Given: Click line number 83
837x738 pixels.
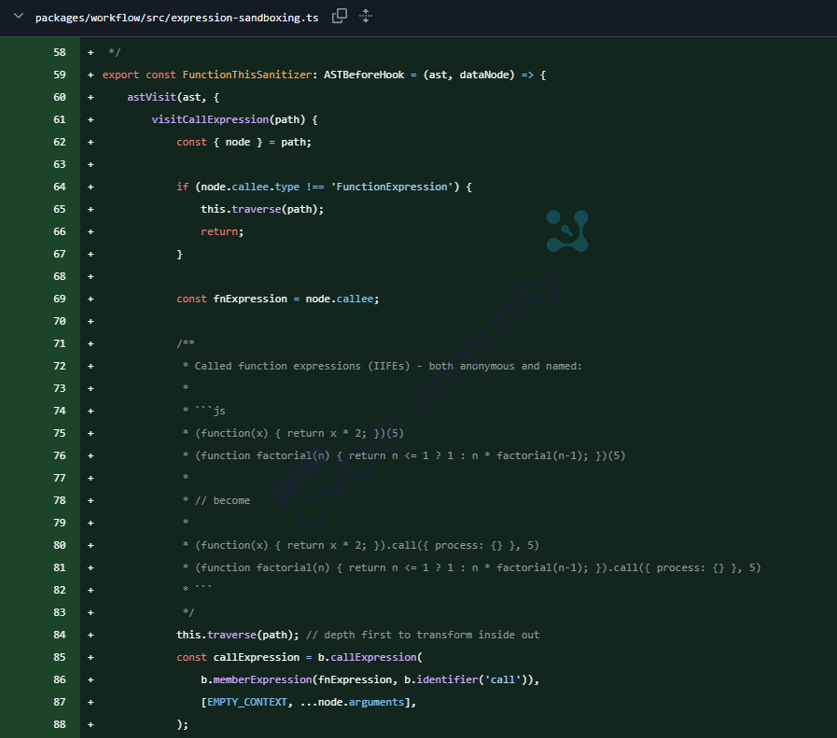Looking at the screenshot, I should [x=59, y=613].
